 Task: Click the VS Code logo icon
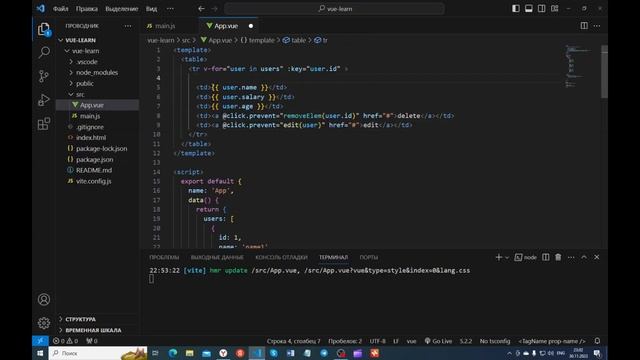[x=41, y=8]
